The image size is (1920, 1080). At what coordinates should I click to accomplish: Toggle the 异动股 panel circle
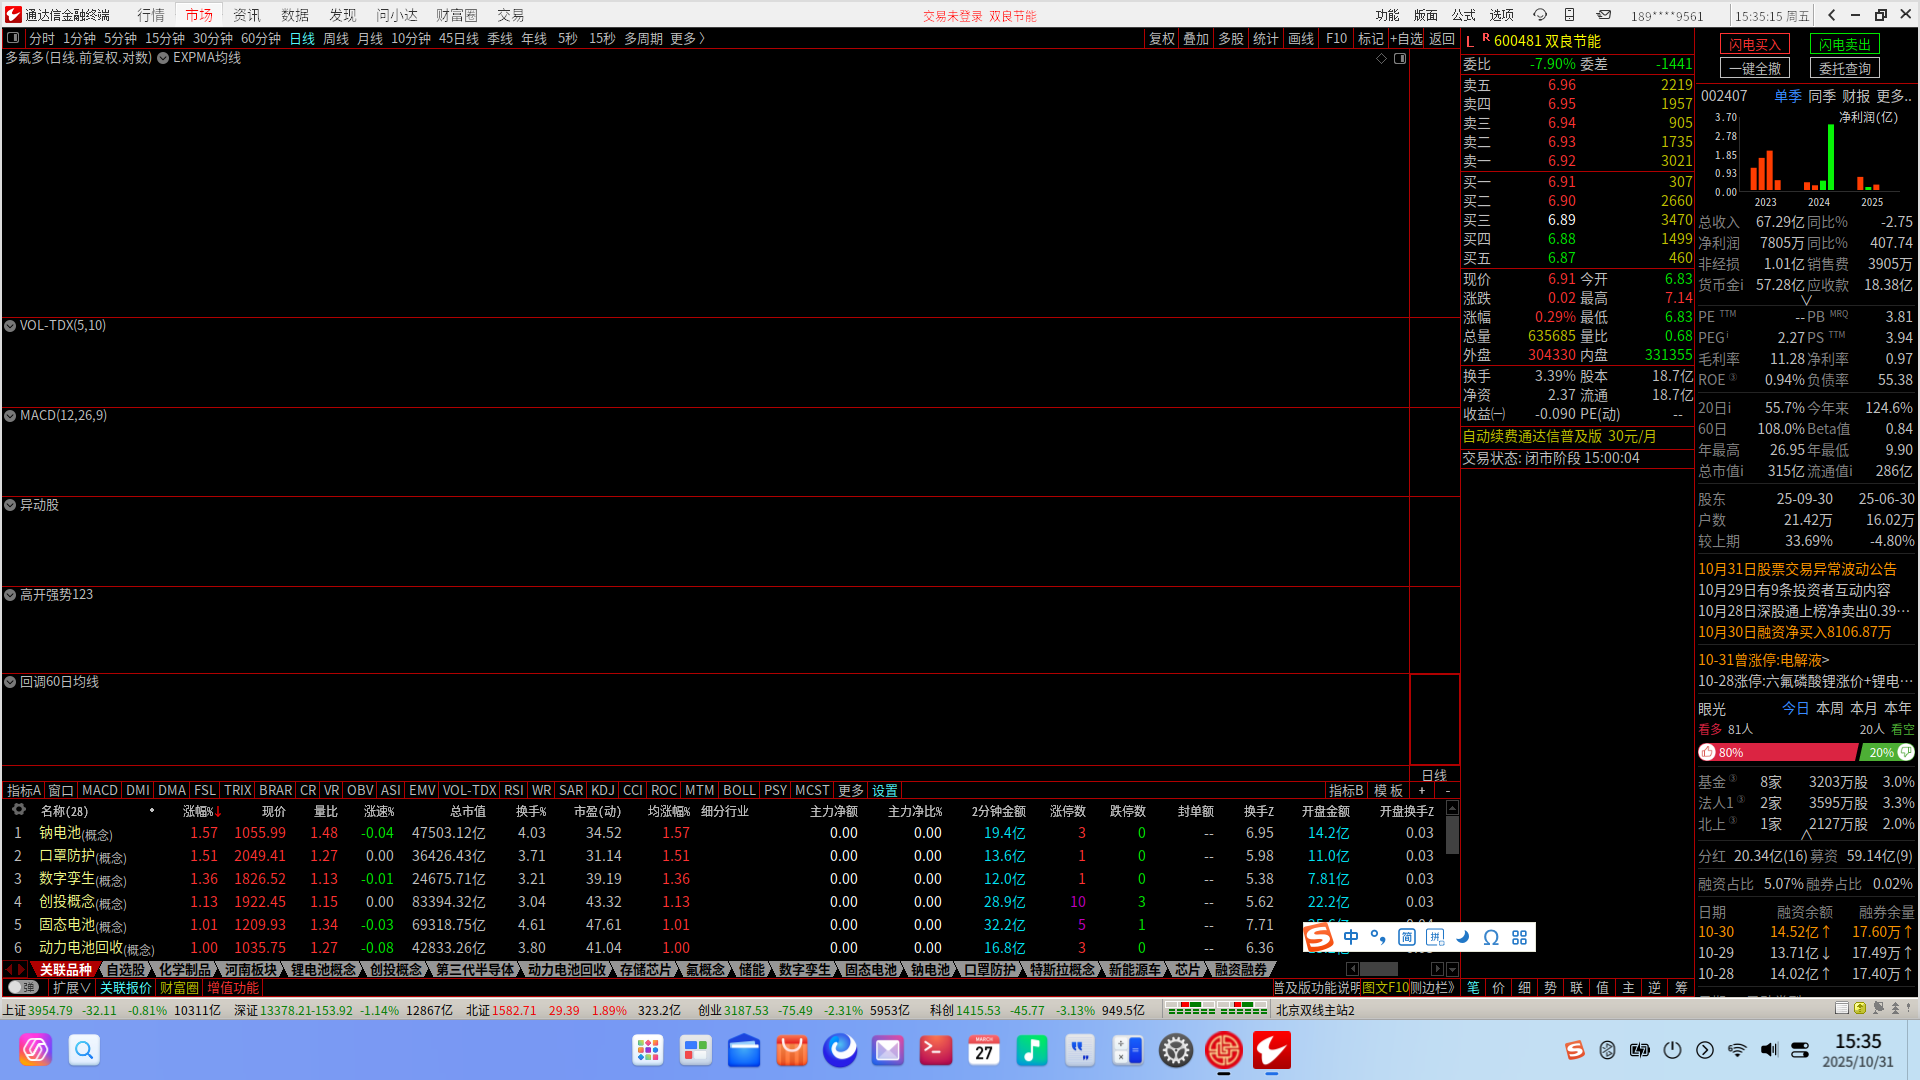point(10,506)
